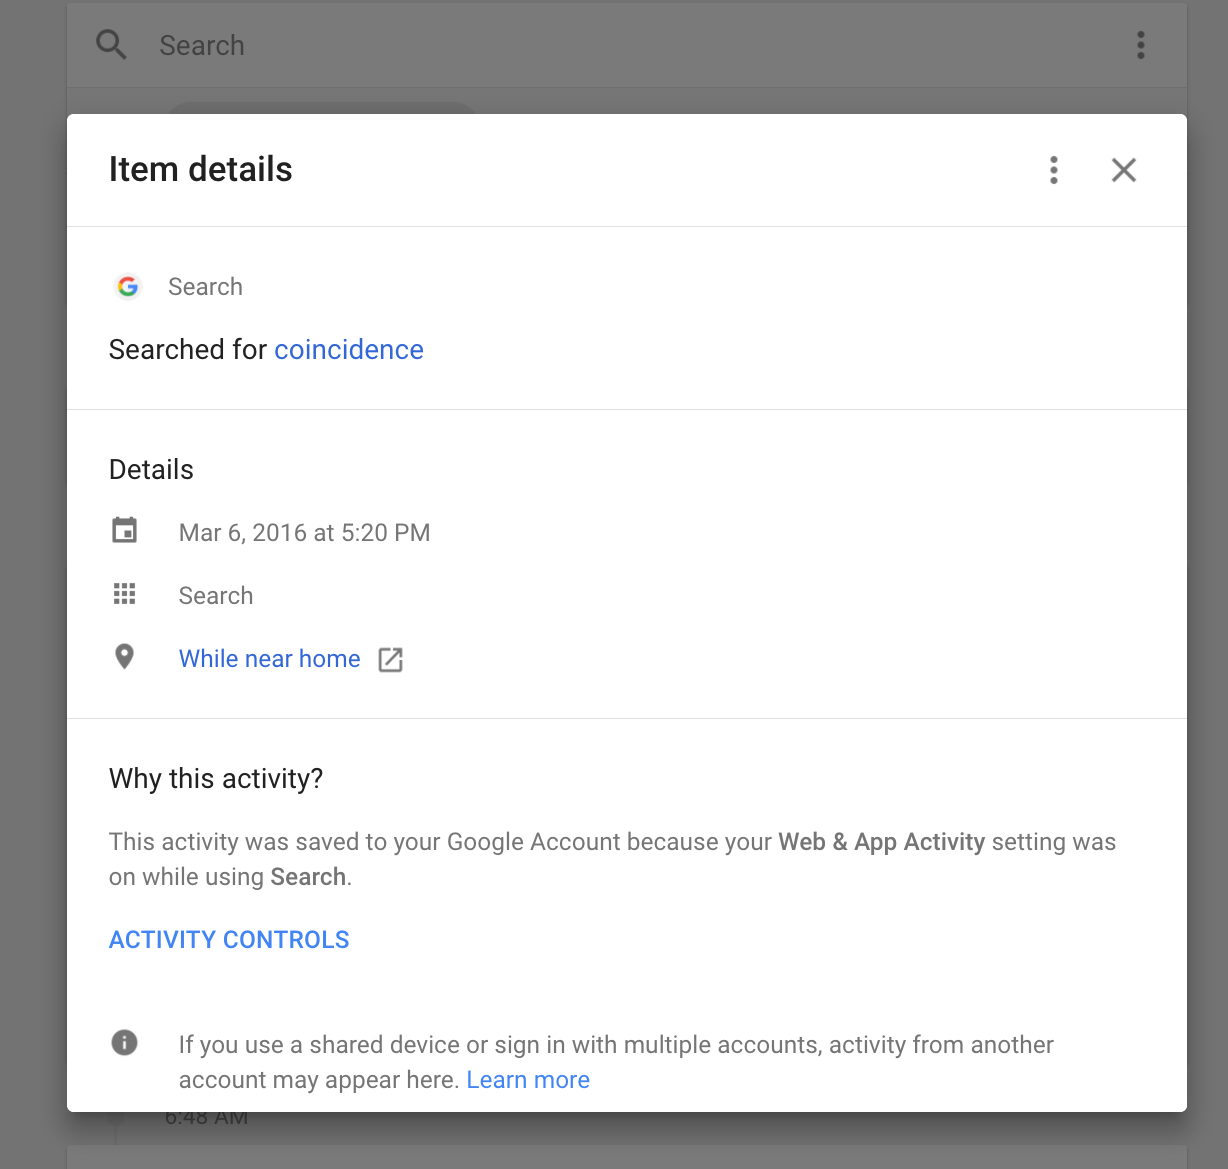Screen dimensions: 1228x1169
Task: Click the location pin icon
Action: 124,657
